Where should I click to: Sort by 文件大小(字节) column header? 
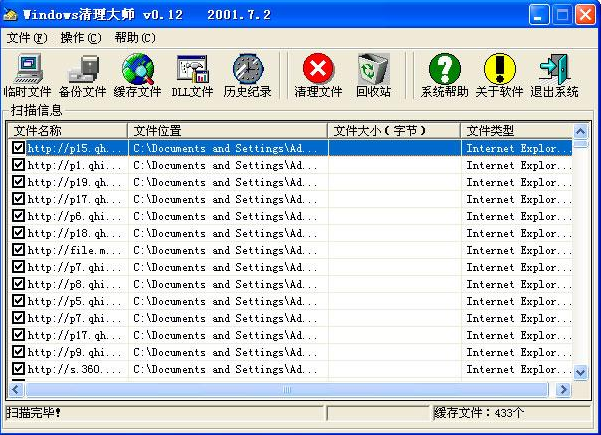coord(394,131)
